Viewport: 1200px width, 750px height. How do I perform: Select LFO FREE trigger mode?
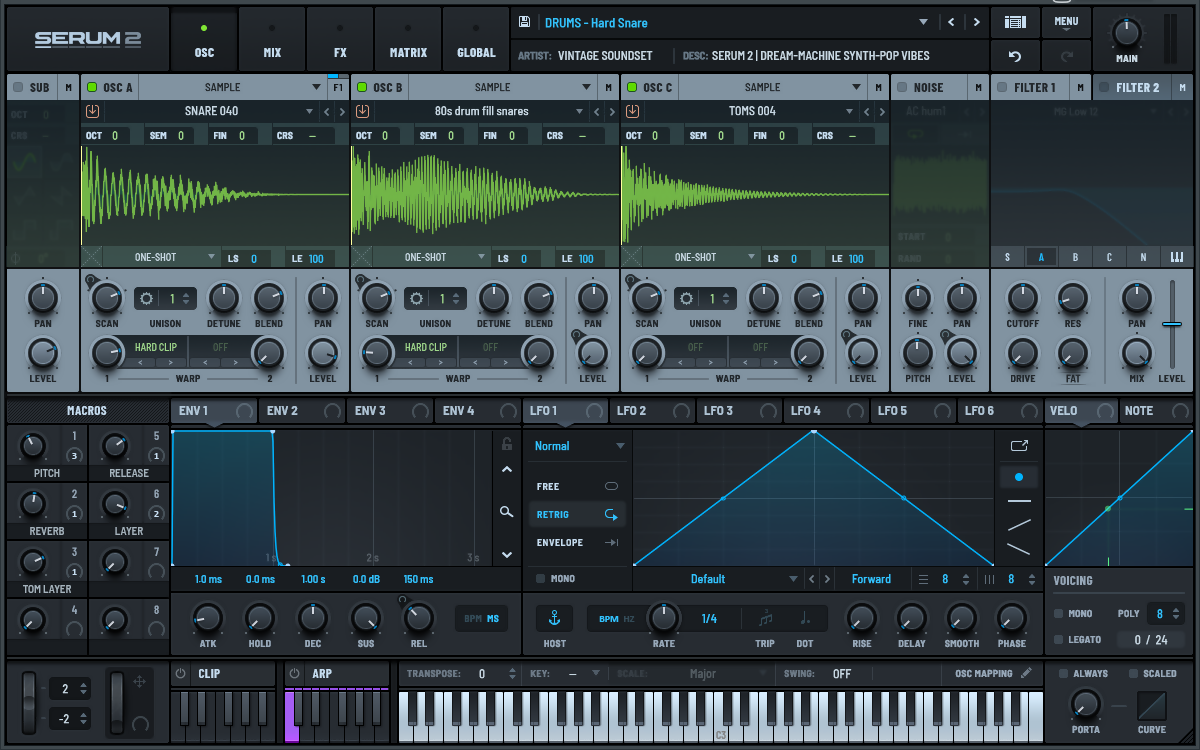577,486
